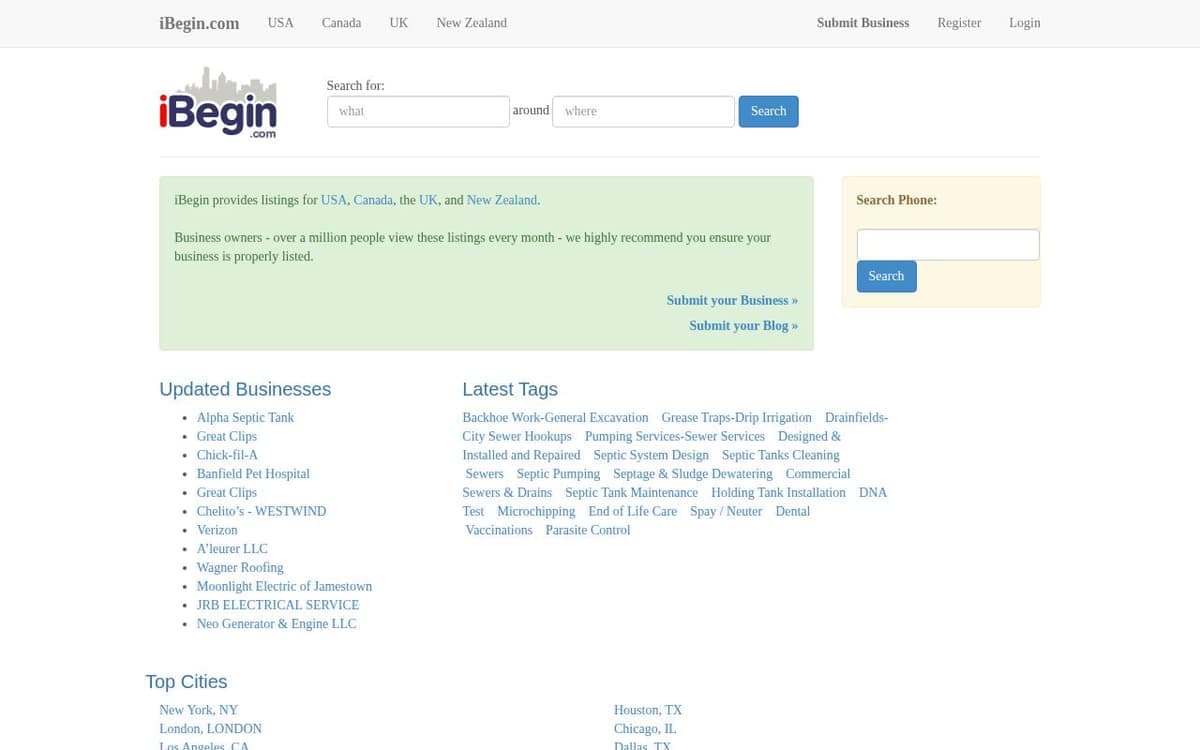Open London, LONDON in Top Cities
1200x750 pixels.
pyautogui.click(x=210, y=729)
